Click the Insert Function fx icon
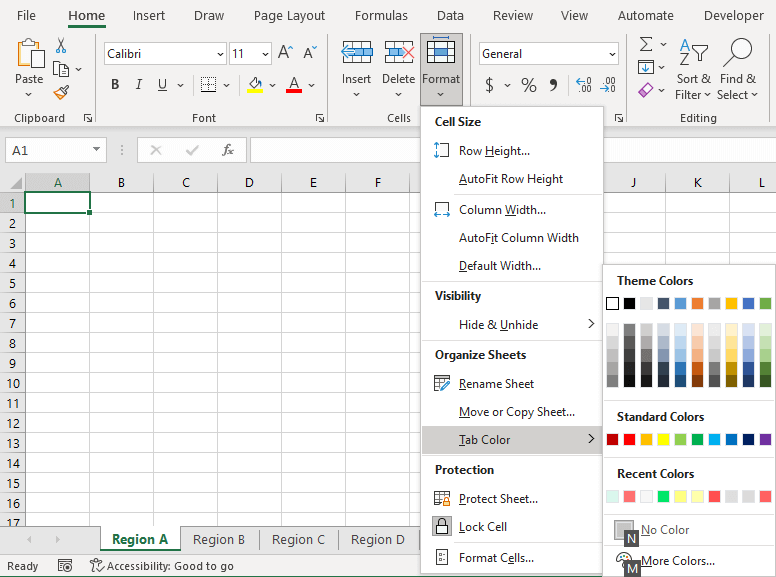 228,150
